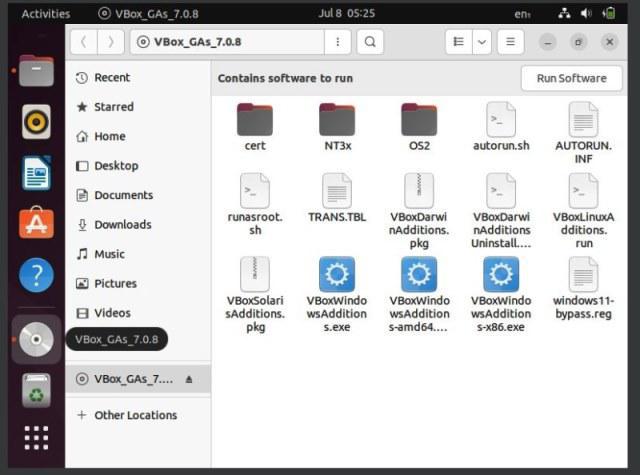The height and width of the screenshot is (475, 640).
Task: Open the en keyboard layout indicator
Action: point(522,14)
